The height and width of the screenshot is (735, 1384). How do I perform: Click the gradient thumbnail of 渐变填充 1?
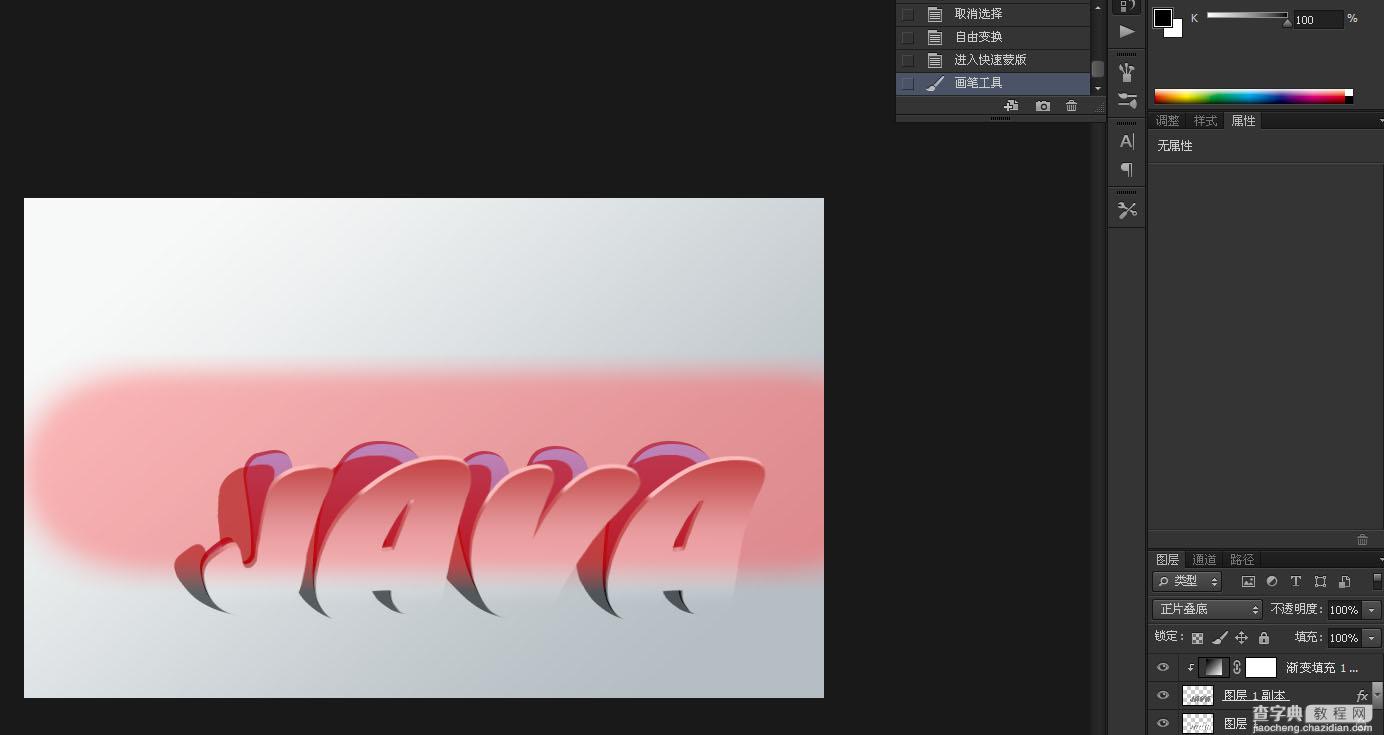(x=1213, y=667)
